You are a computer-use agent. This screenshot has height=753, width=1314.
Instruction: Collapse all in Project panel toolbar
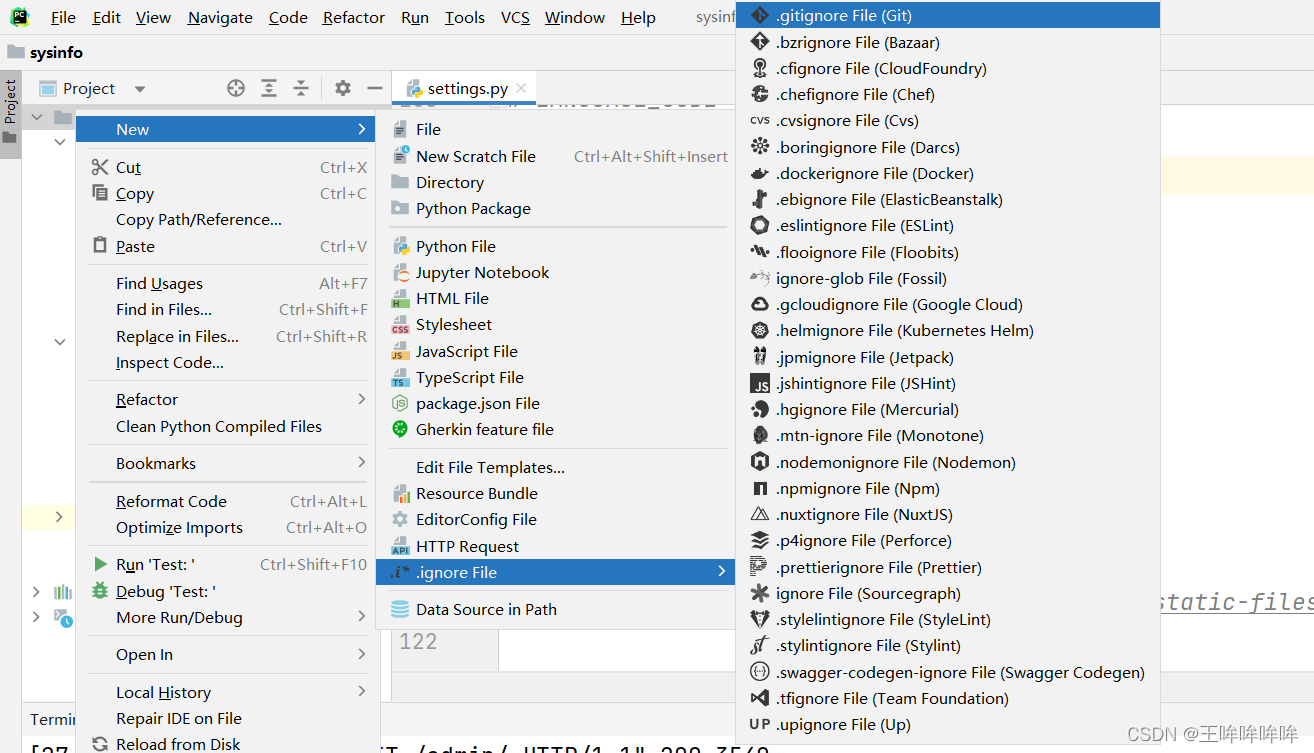click(301, 88)
